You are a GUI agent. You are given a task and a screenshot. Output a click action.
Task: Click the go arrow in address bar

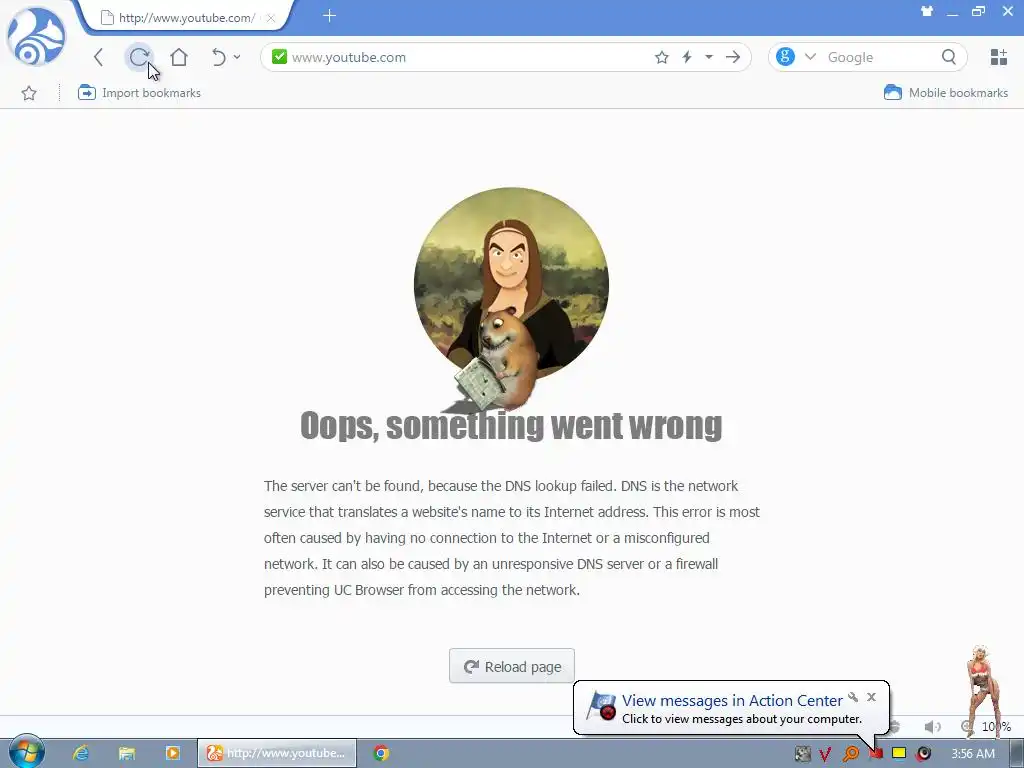point(733,57)
